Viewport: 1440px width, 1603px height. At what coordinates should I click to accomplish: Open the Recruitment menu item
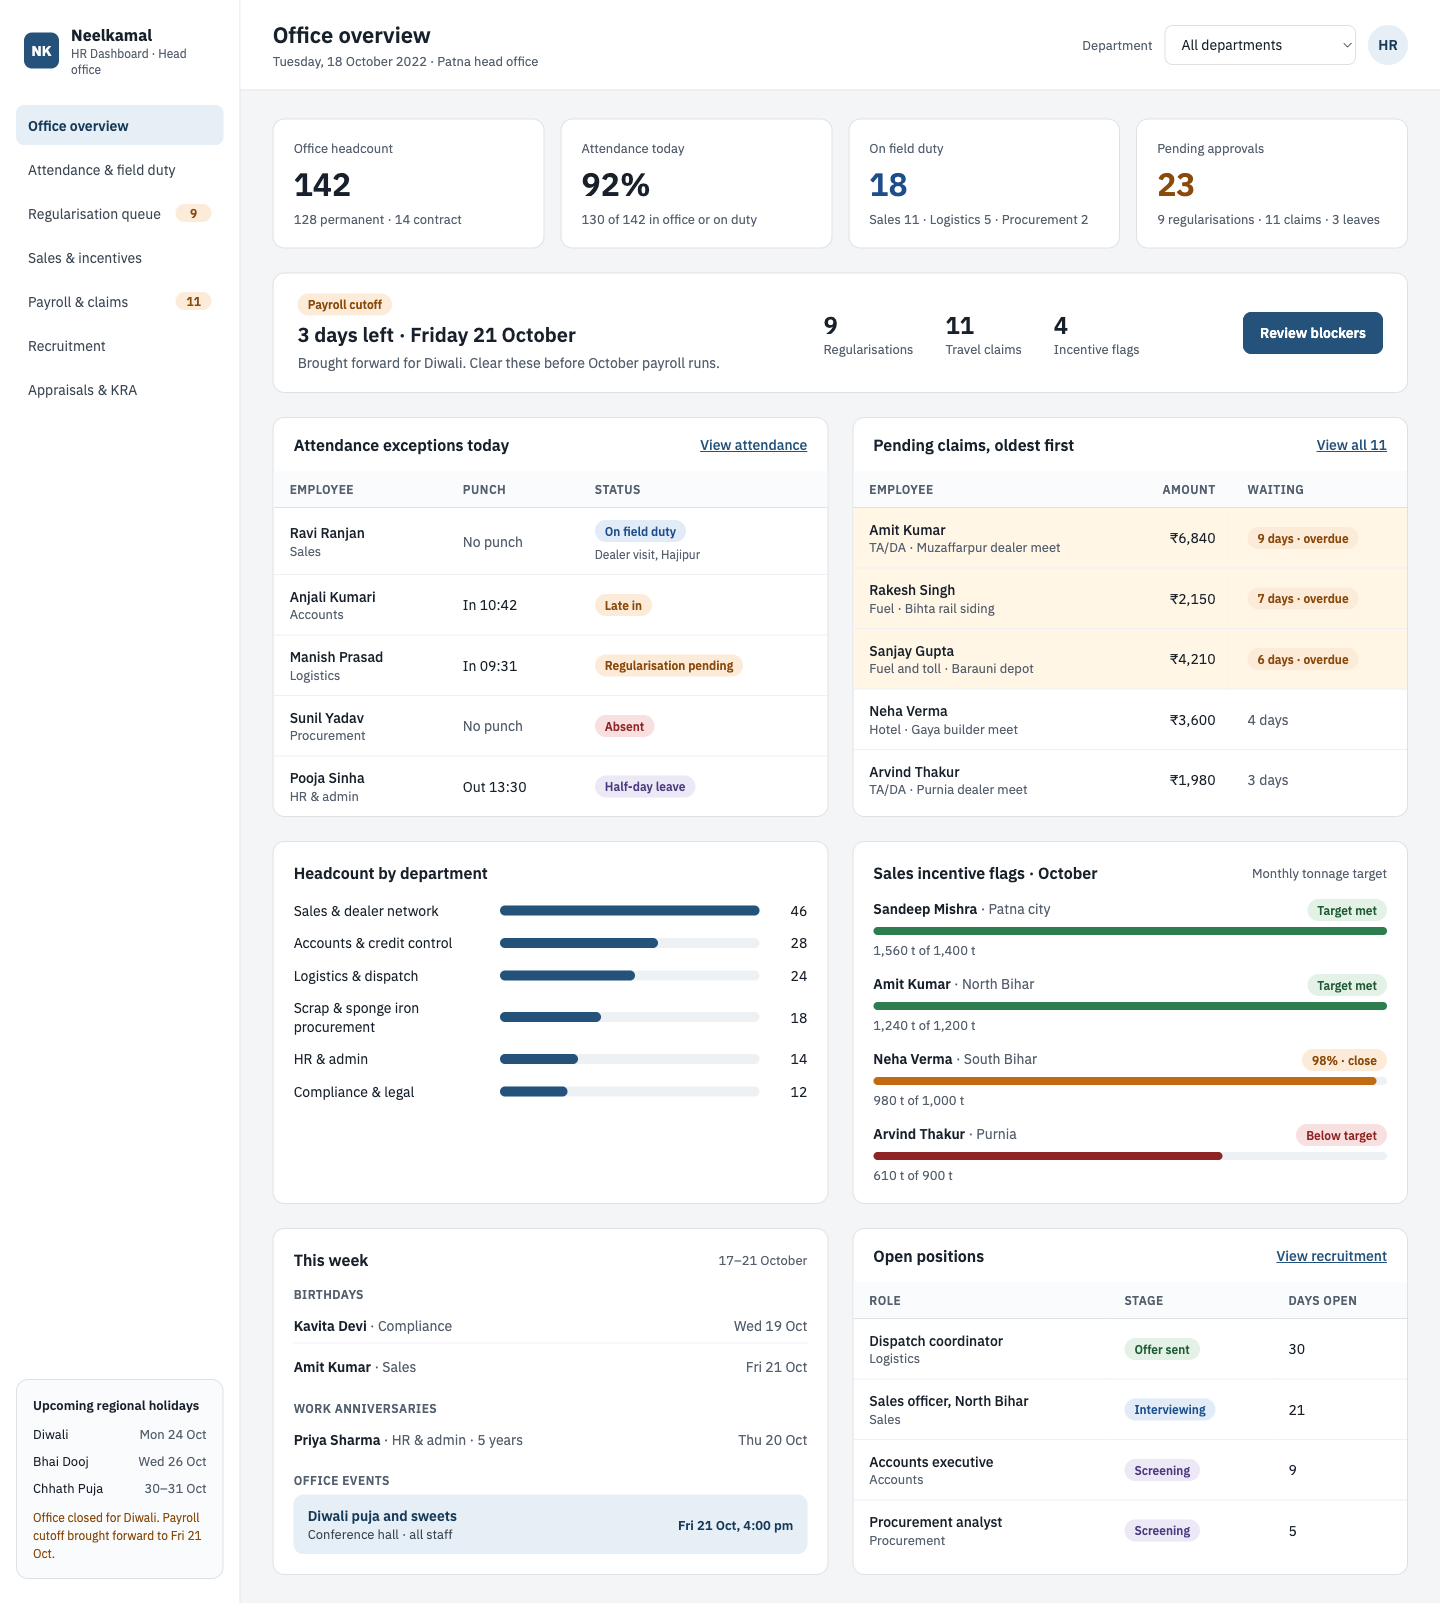[120, 346]
